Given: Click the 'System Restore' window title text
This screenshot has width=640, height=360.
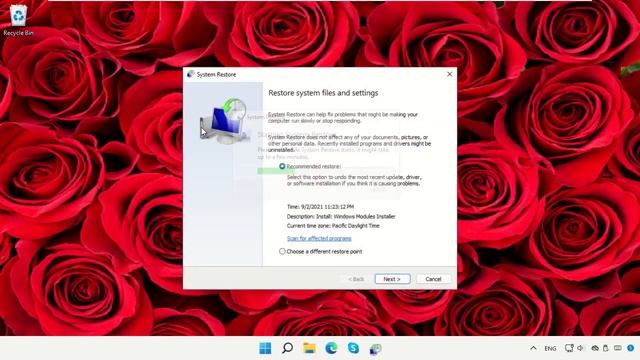Looking at the screenshot, I should (x=216, y=75).
